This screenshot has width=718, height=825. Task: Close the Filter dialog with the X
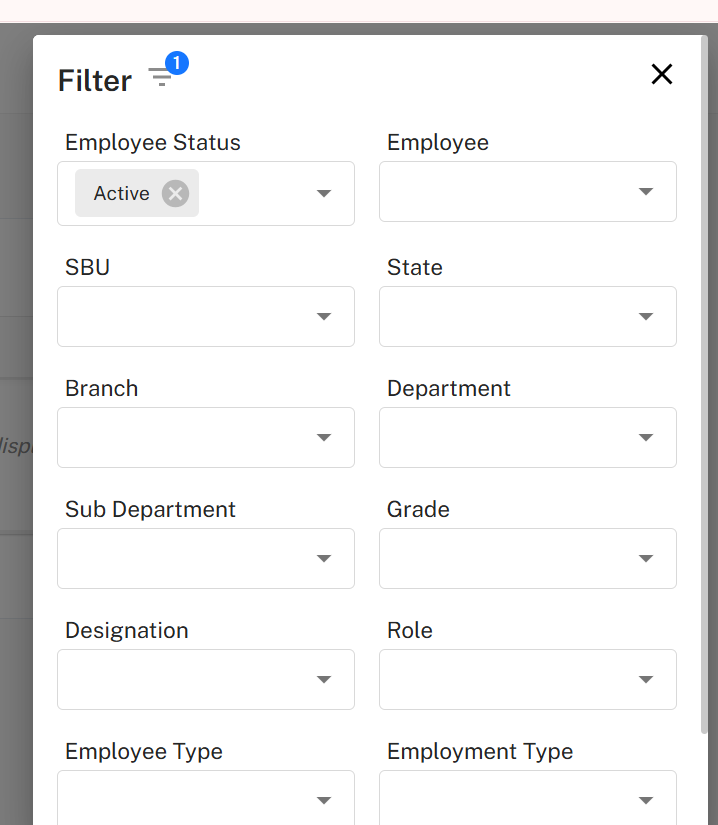tap(662, 74)
